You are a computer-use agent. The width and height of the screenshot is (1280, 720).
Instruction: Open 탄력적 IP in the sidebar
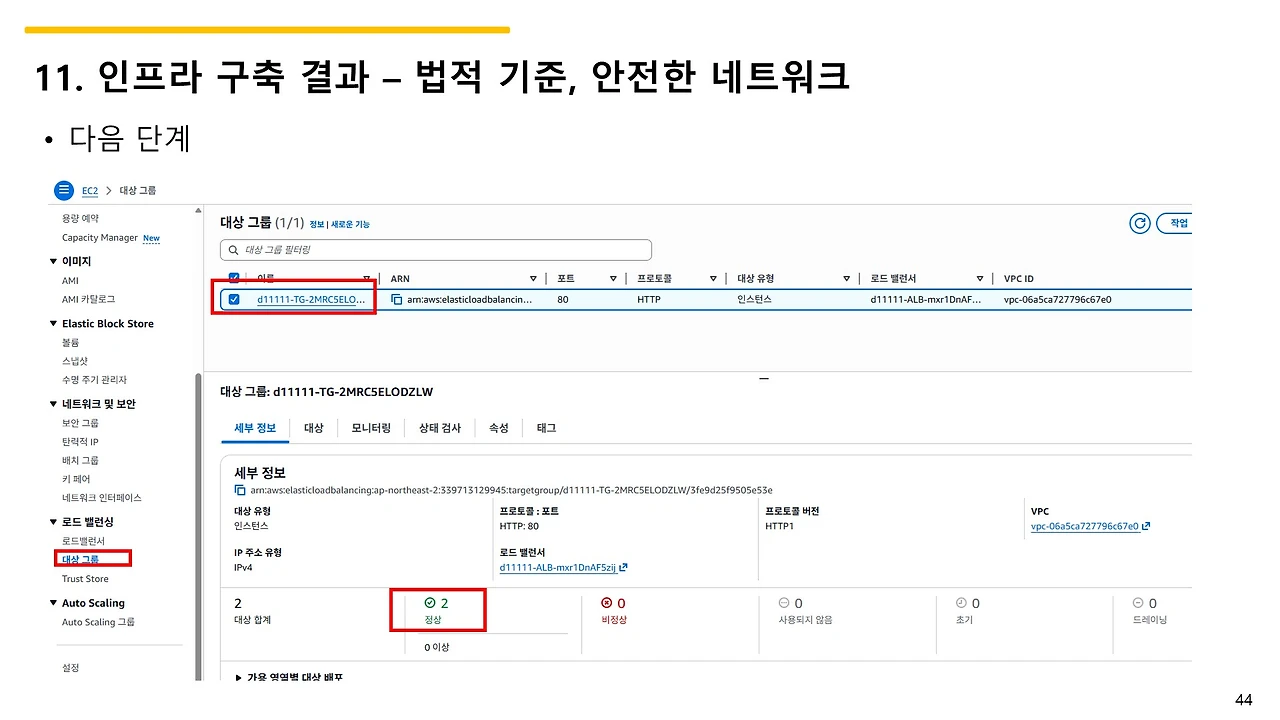(x=80, y=442)
